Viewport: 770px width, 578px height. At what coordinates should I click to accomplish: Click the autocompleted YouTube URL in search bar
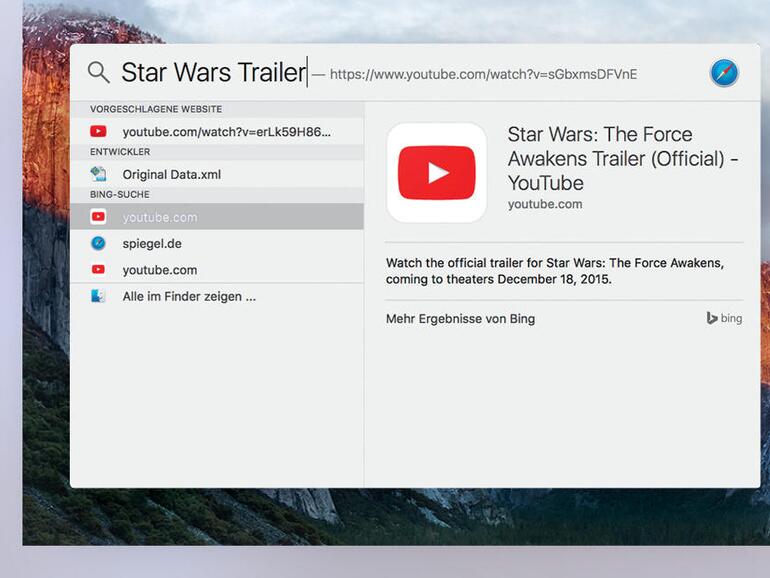483,74
